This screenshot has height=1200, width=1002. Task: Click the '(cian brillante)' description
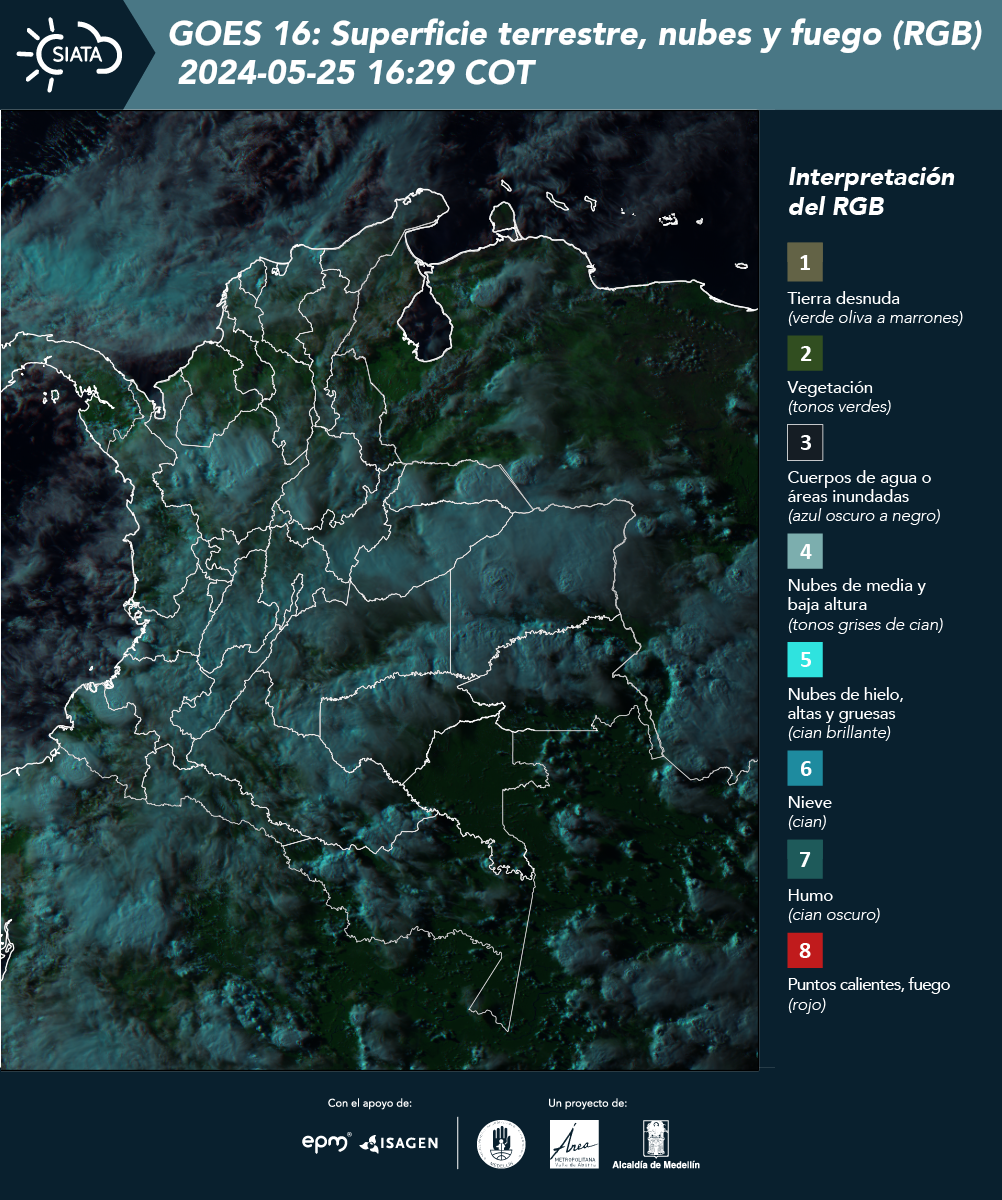pyautogui.click(x=839, y=732)
